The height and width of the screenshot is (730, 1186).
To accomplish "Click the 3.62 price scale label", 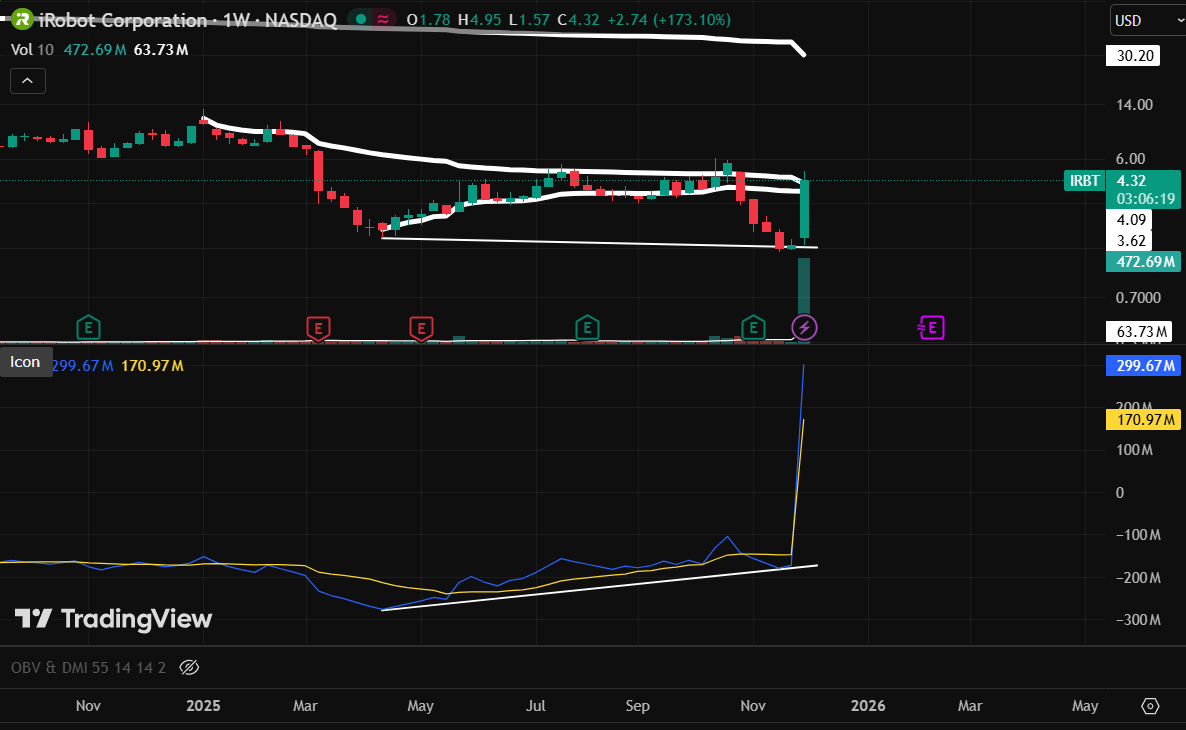I will pos(1130,241).
